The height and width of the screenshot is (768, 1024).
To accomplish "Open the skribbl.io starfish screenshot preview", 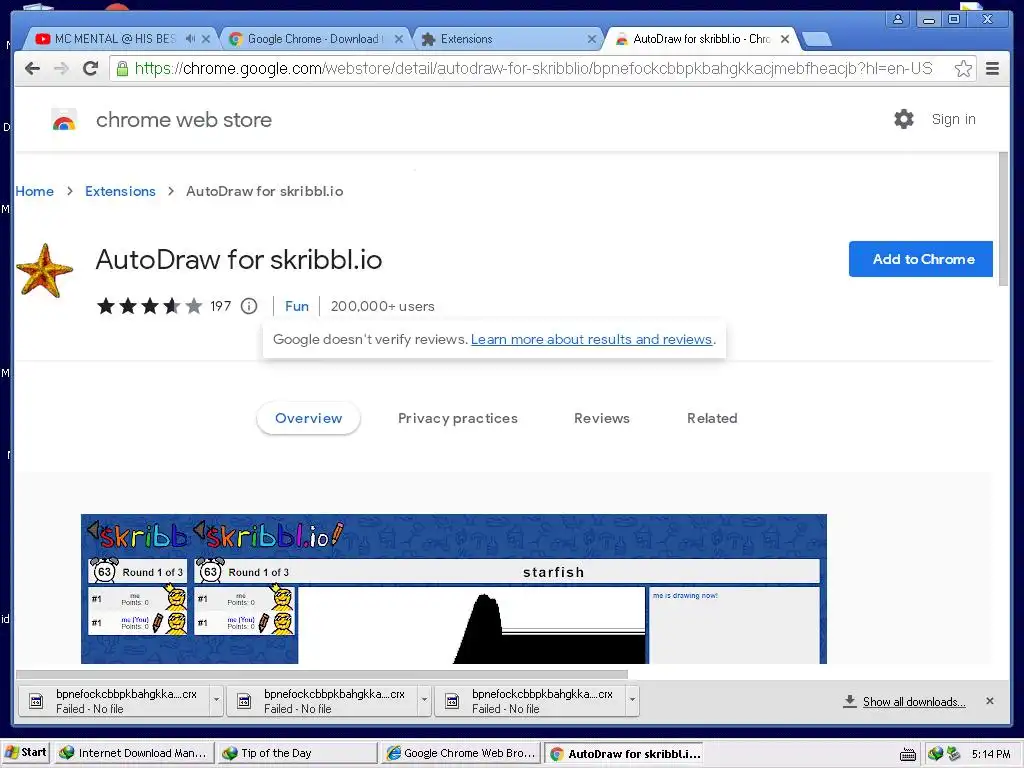I will click(453, 589).
